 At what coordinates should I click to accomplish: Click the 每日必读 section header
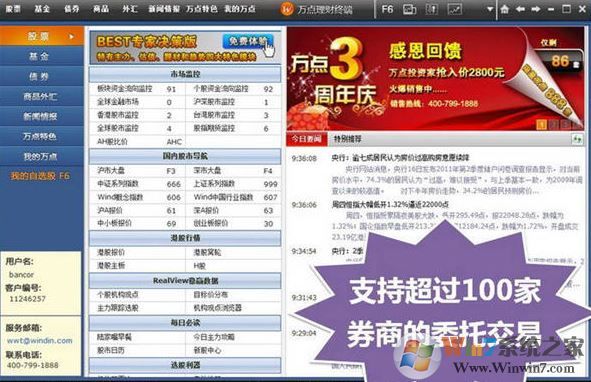pos(185,323)
